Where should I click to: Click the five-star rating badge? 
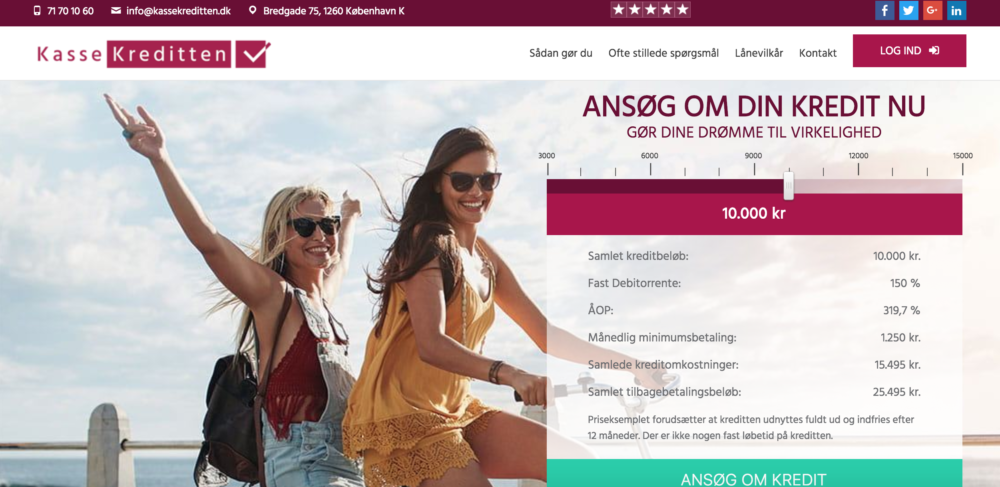pos(651,10)
